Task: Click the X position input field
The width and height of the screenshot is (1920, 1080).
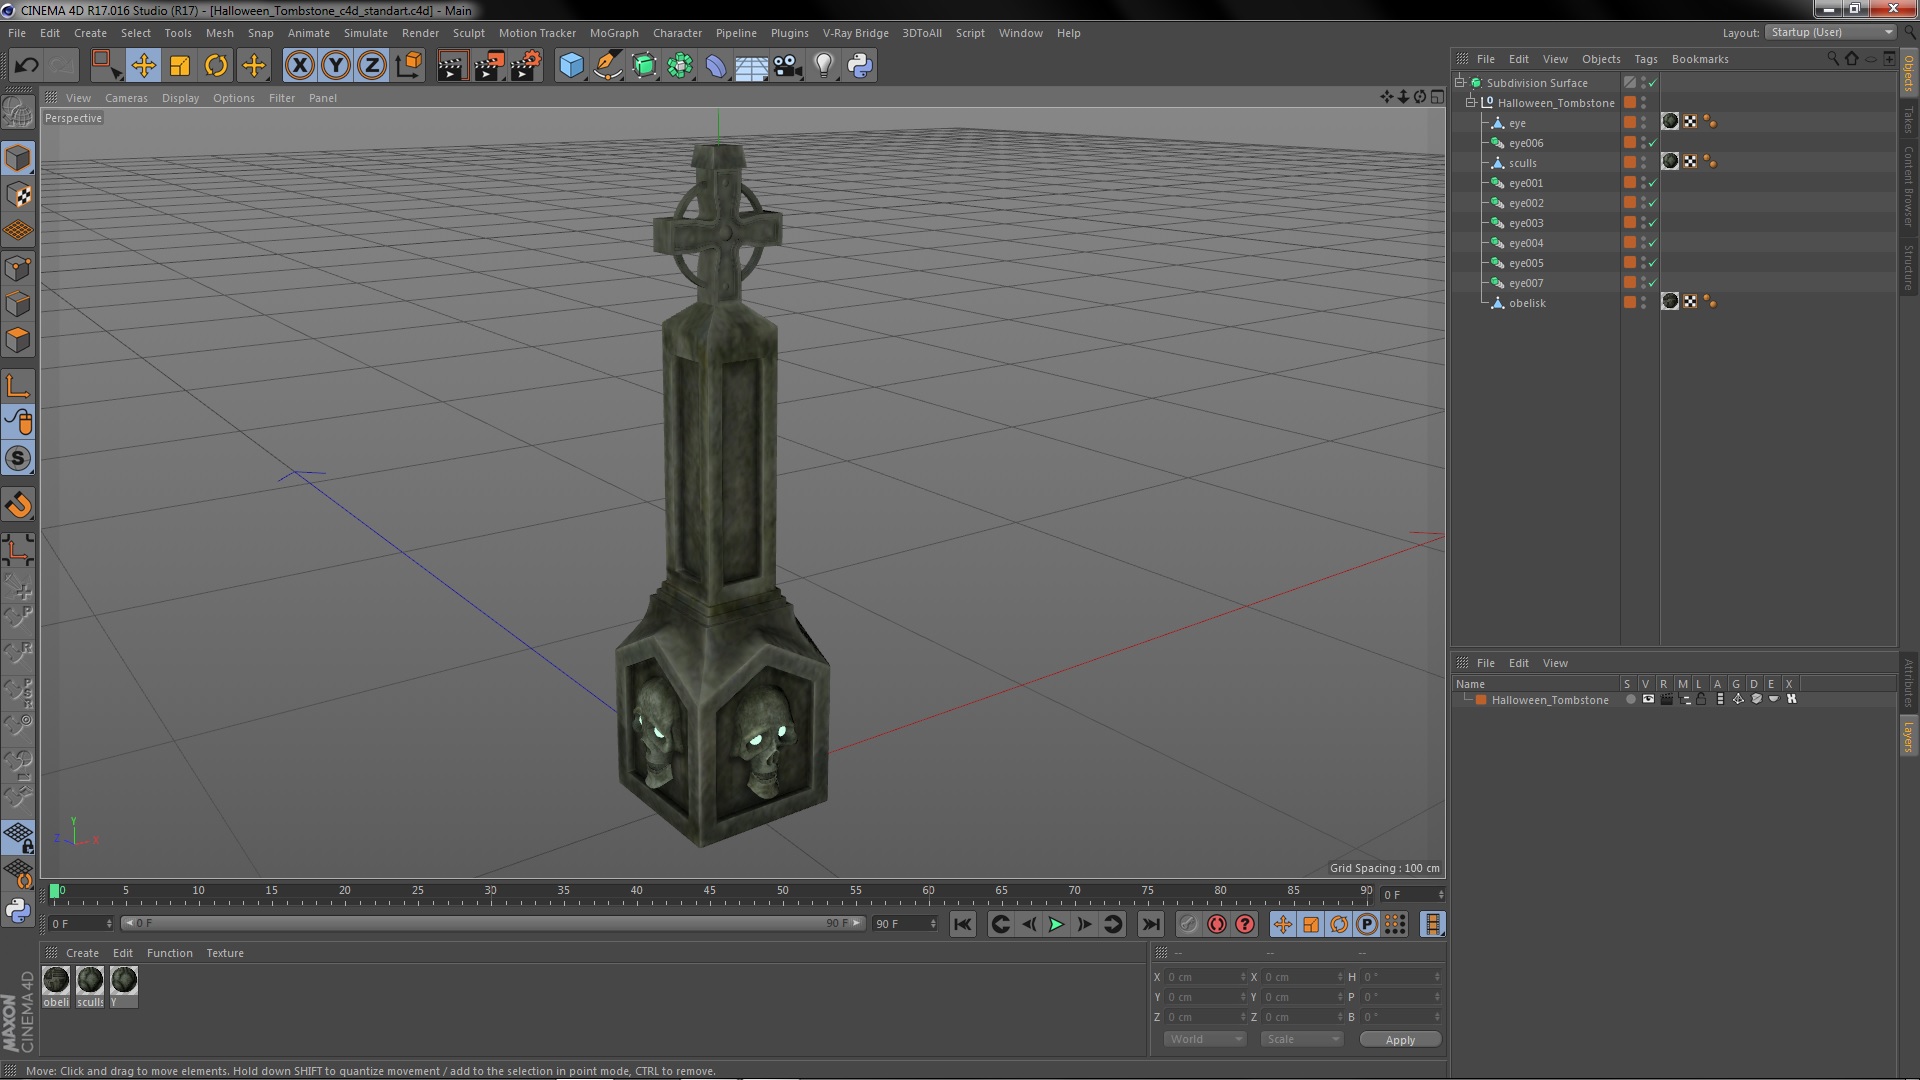Action: (1205, 978)
